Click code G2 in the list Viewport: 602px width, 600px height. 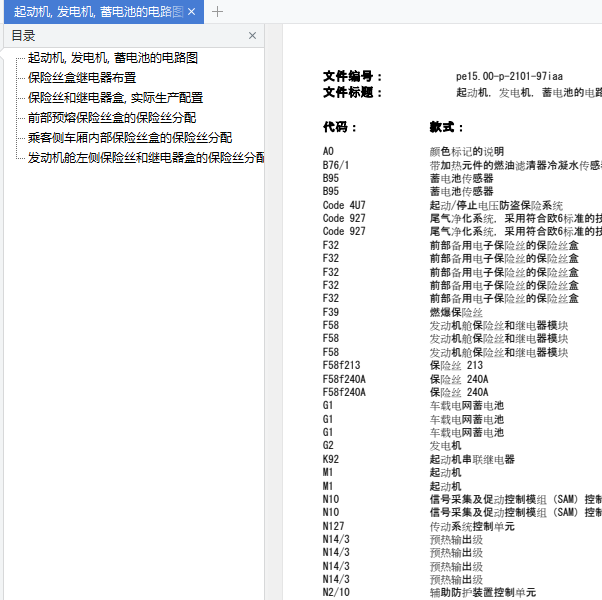point(328,445)
